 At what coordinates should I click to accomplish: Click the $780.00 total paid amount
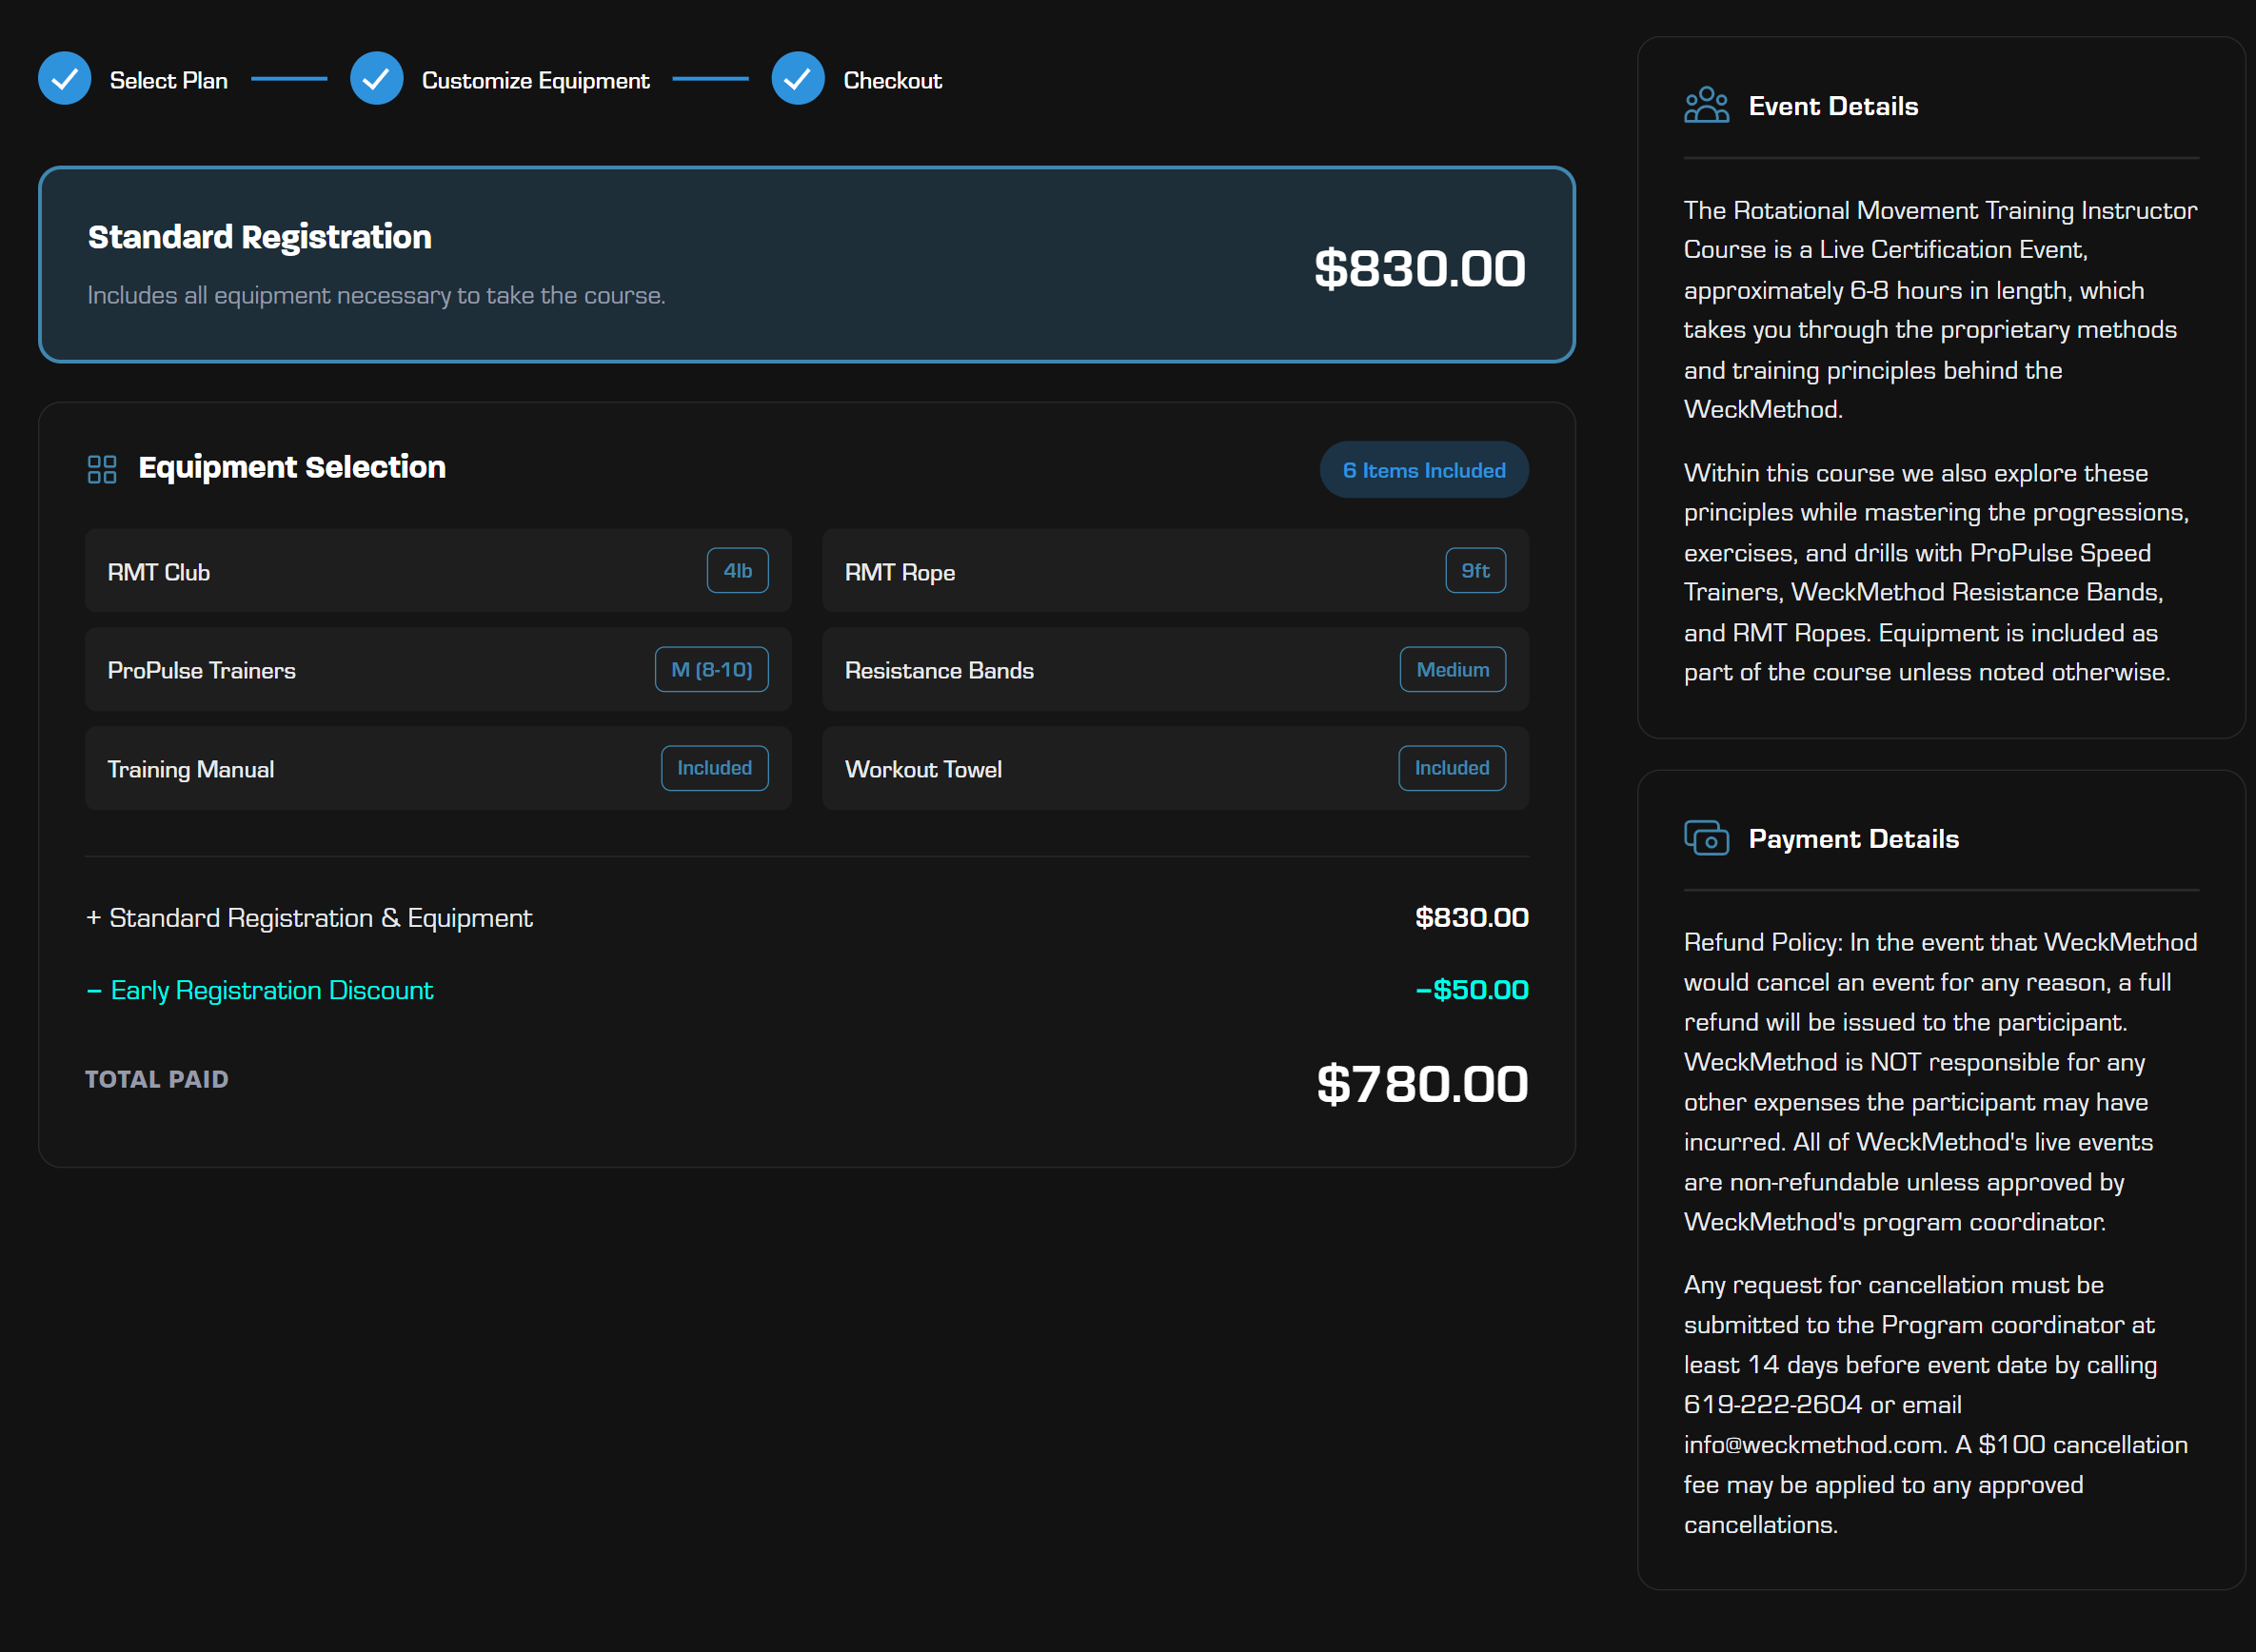[1421, 1084]
